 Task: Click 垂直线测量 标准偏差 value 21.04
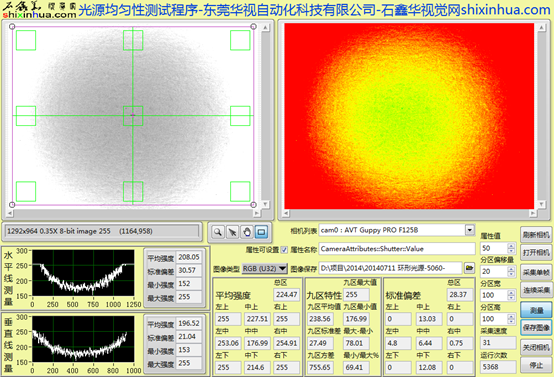(189, 337)
